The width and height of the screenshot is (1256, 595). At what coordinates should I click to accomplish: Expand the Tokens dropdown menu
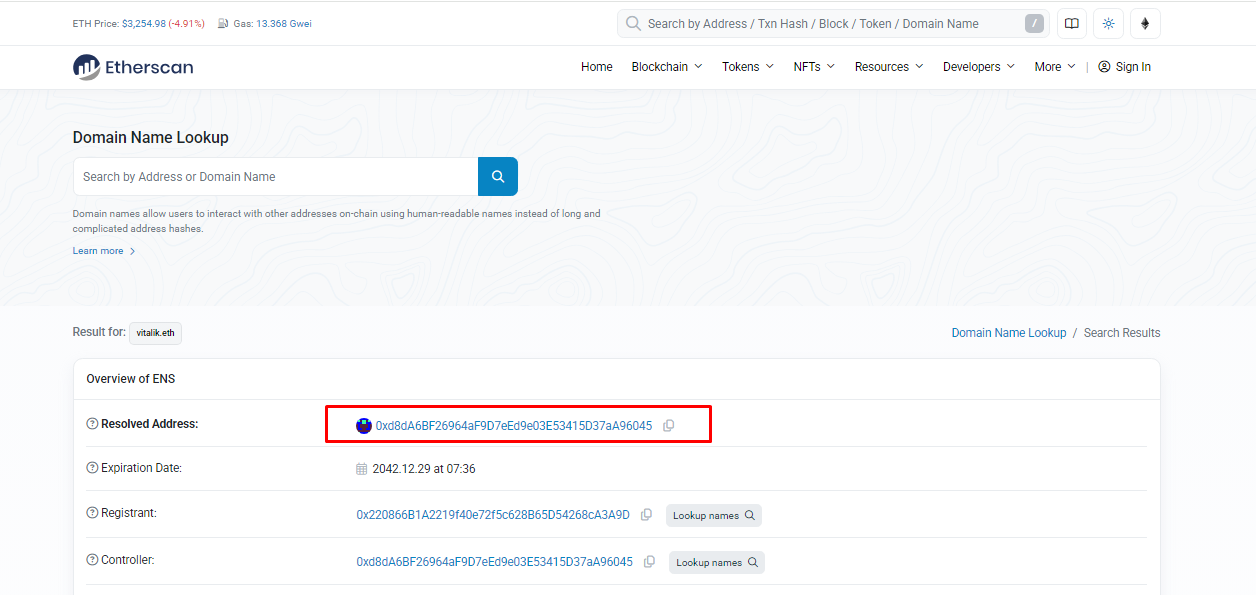pyautogui.click(x=747, y=67)
